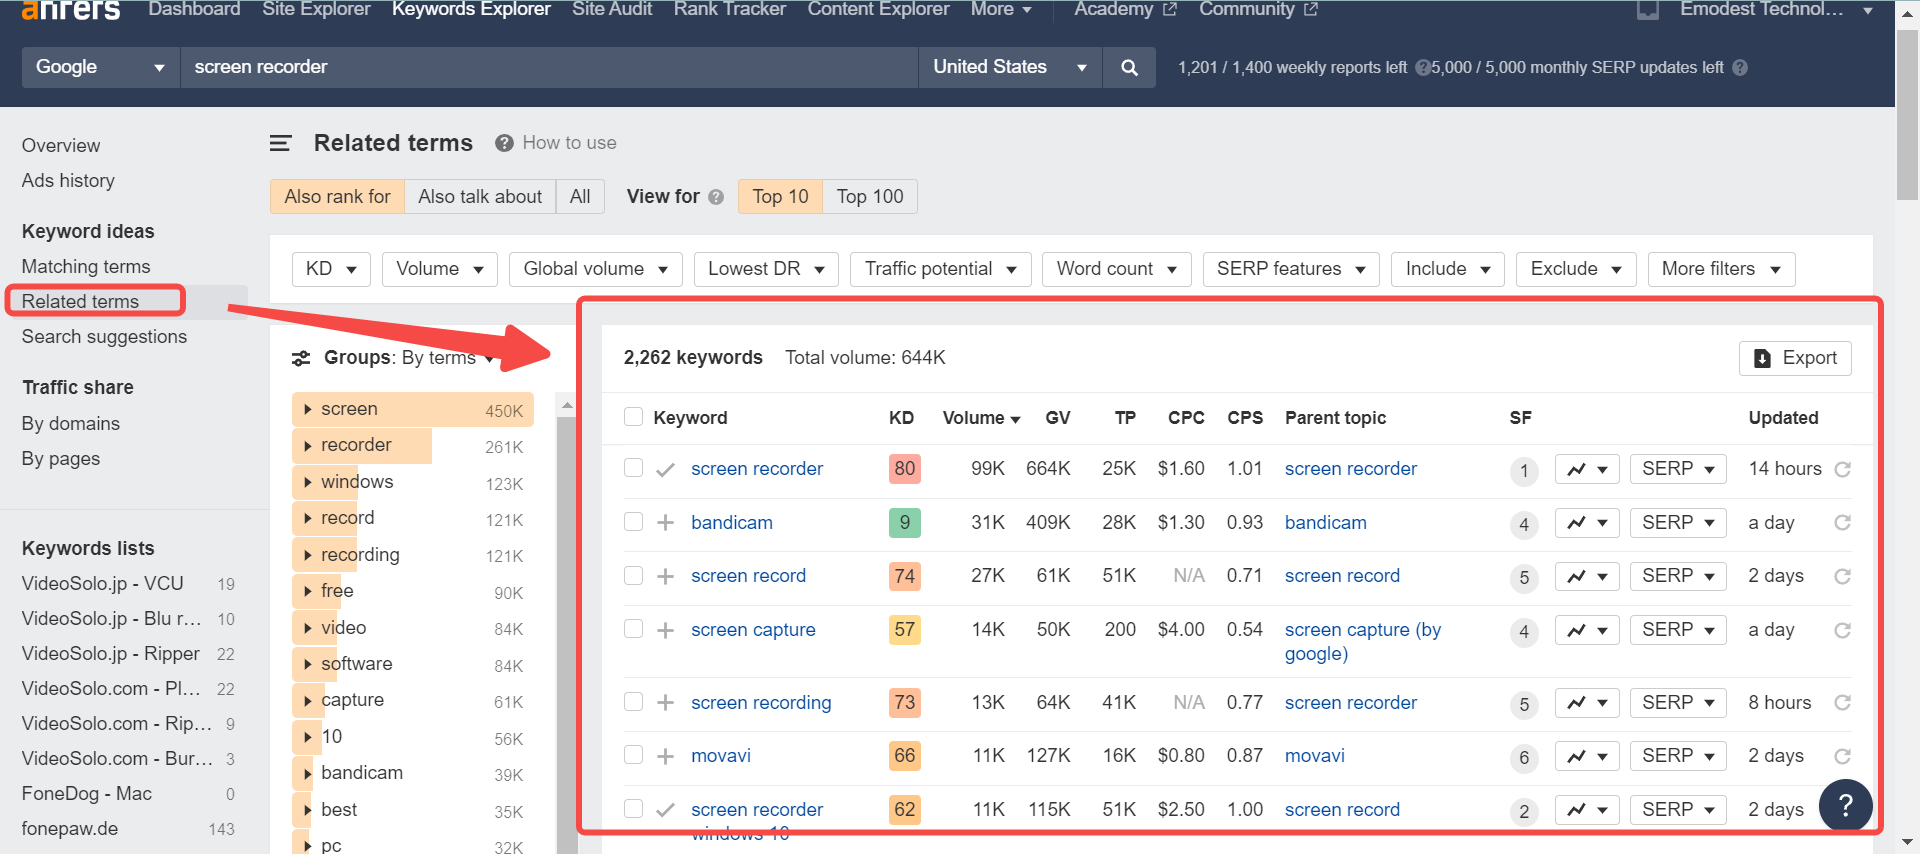Open the fonepaw.de keywords list

pyautogui.click(x=70, y=829)
